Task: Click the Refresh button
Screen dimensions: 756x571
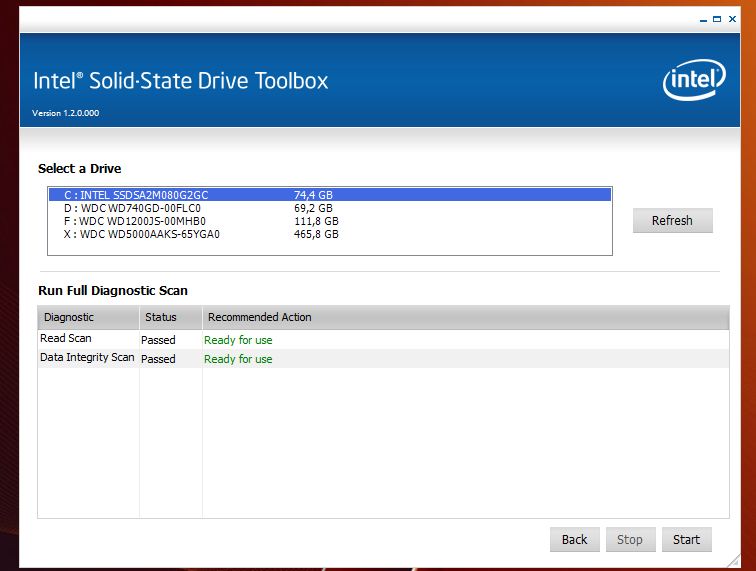Action: coord(672,220)
